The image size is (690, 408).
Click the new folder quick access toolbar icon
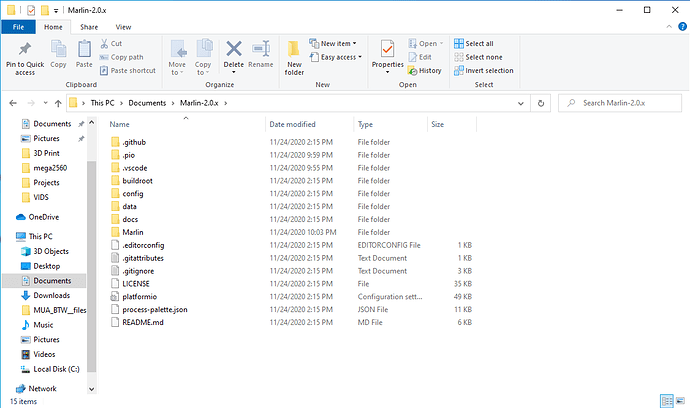point(44,10)
